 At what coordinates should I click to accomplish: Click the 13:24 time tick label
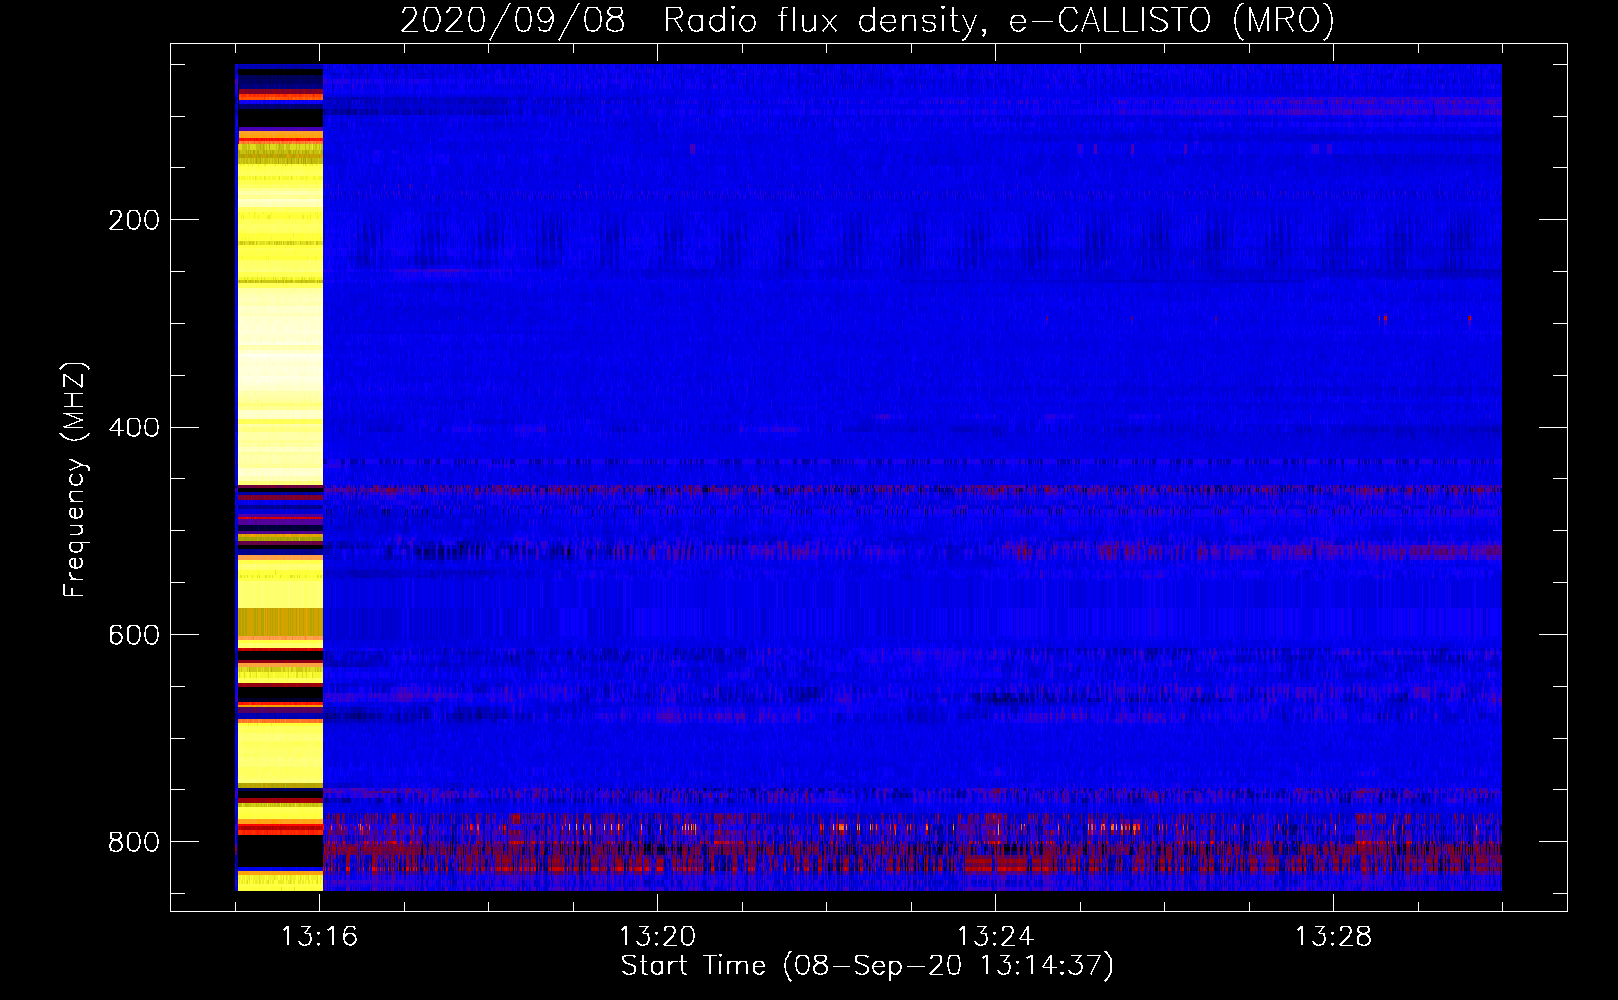(x=995, y=937)
